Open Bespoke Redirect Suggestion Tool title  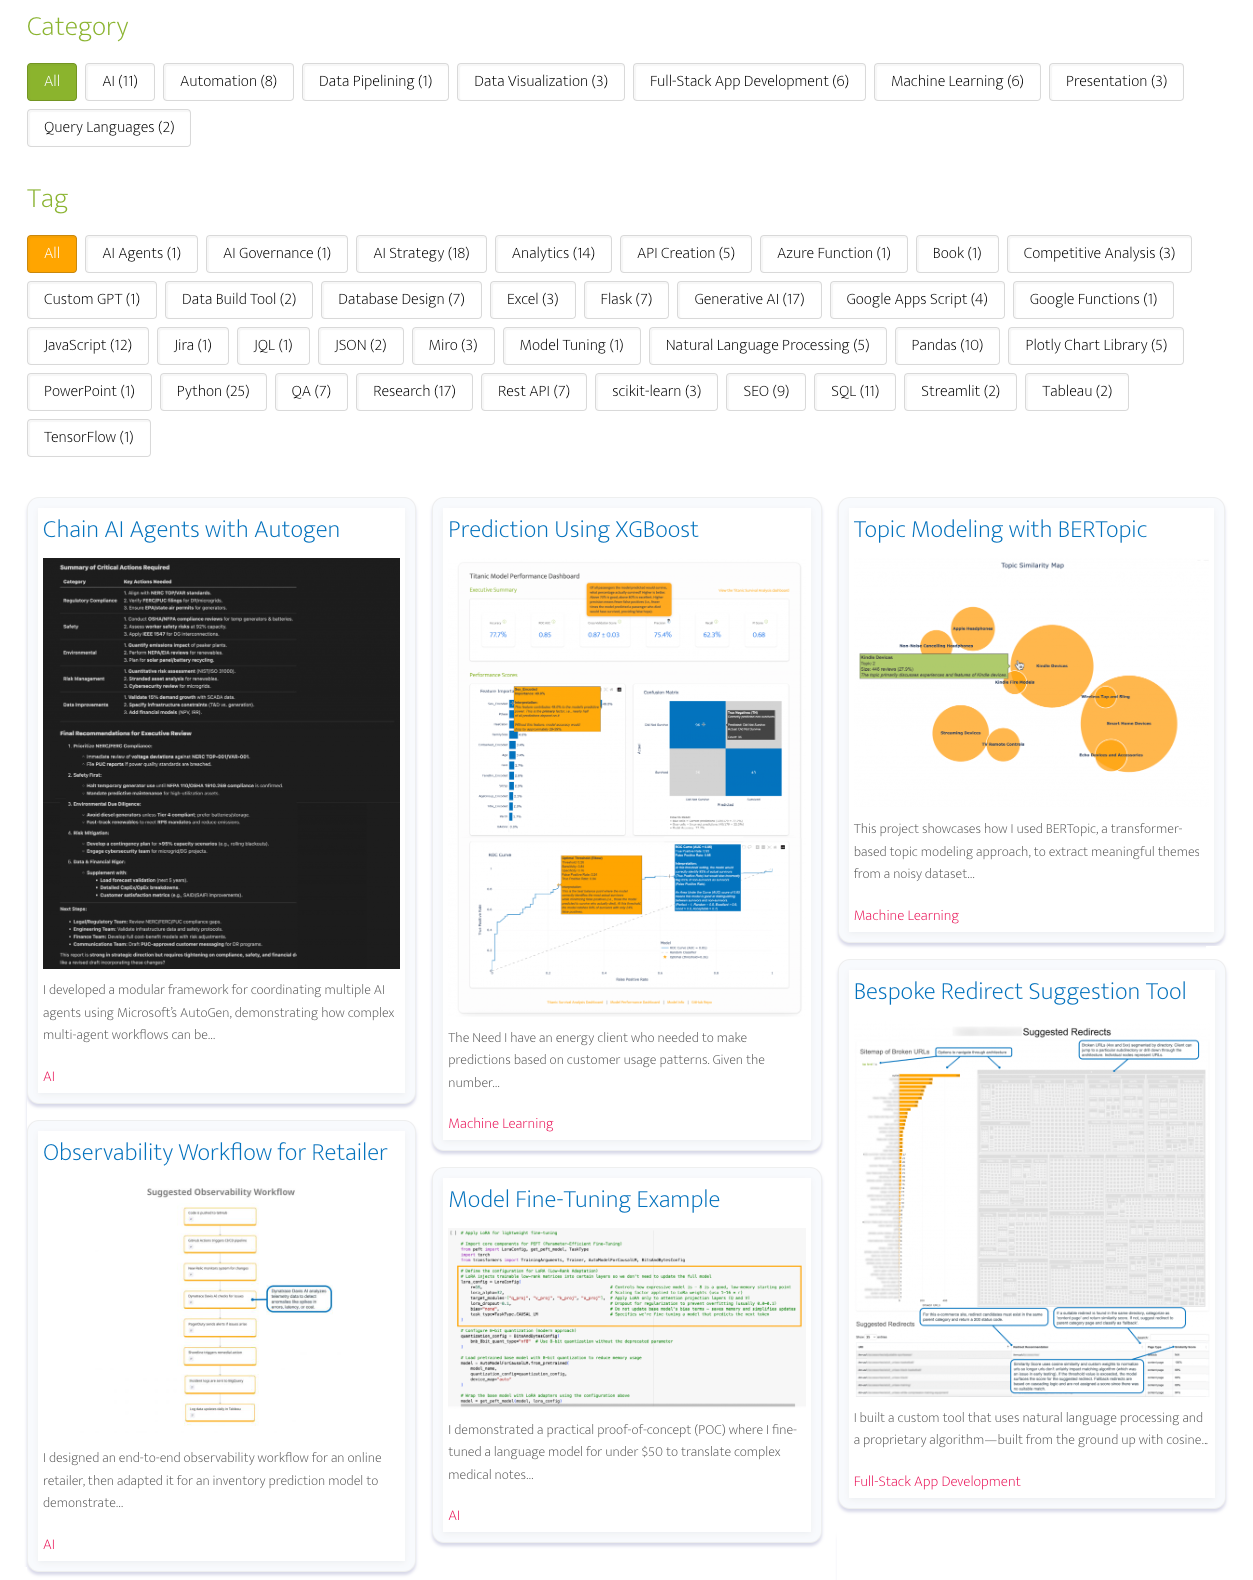click(1019, 992)
